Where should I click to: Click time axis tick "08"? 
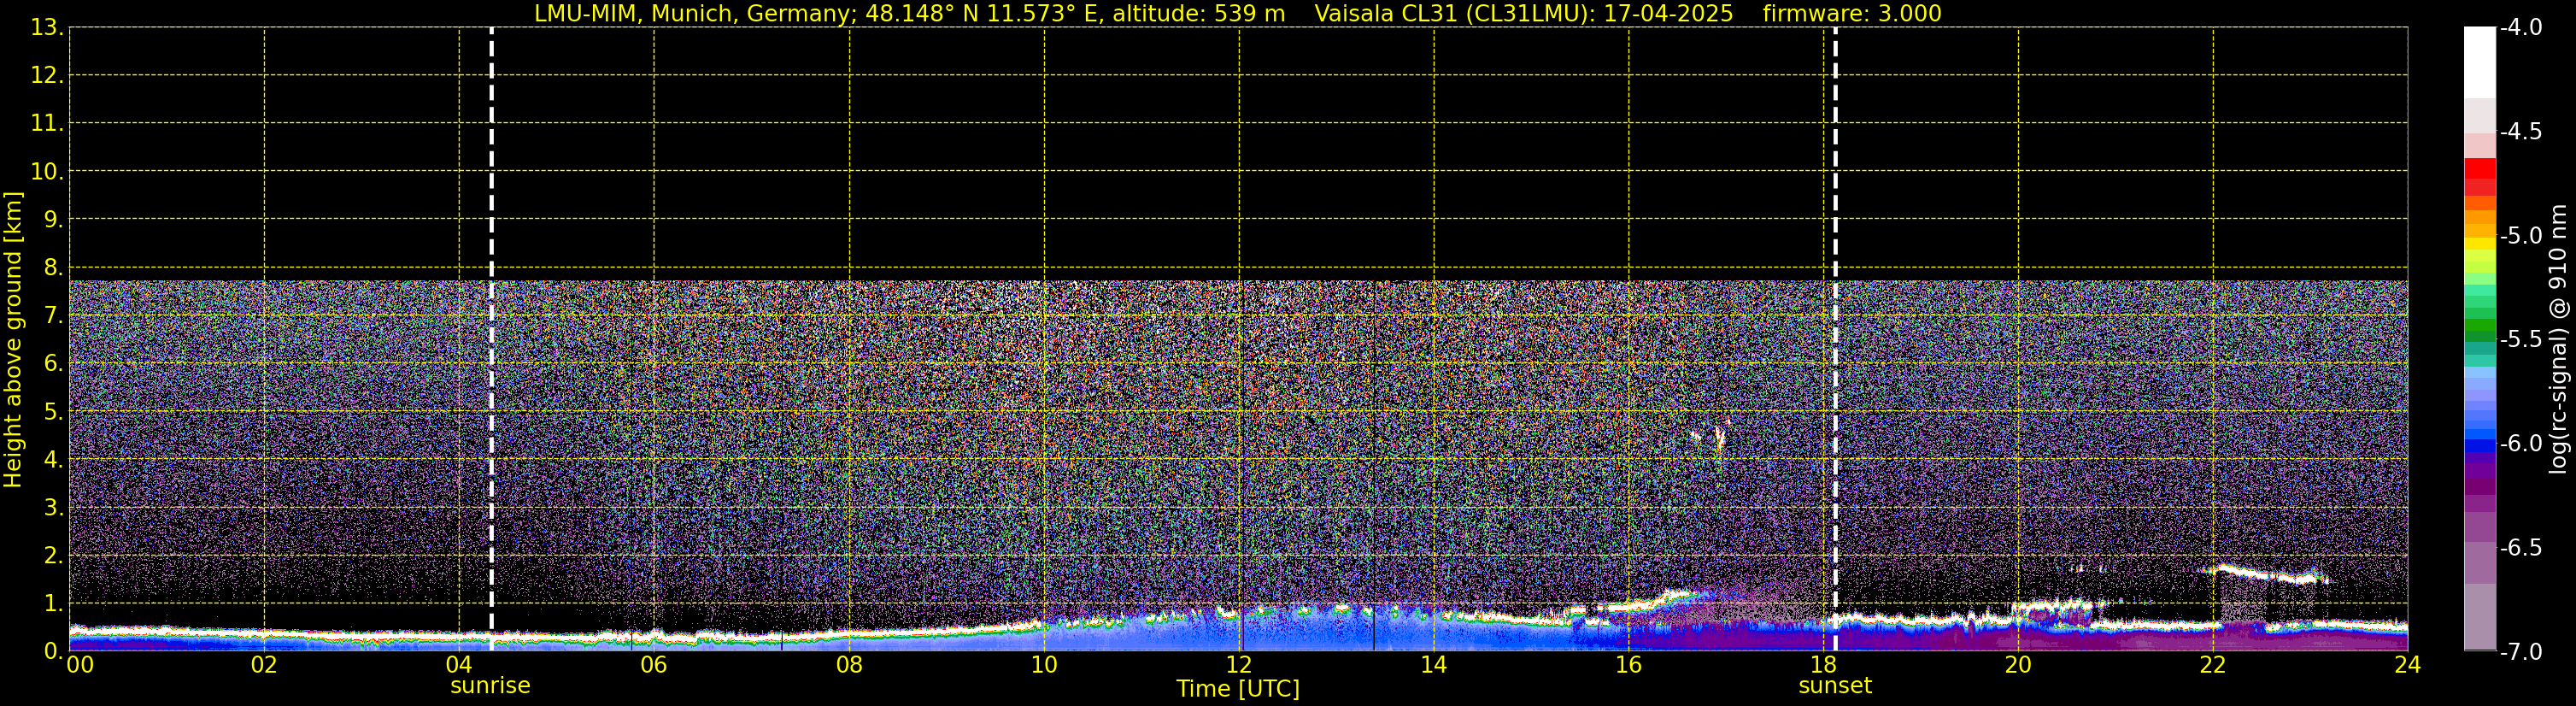coord(849,666)
